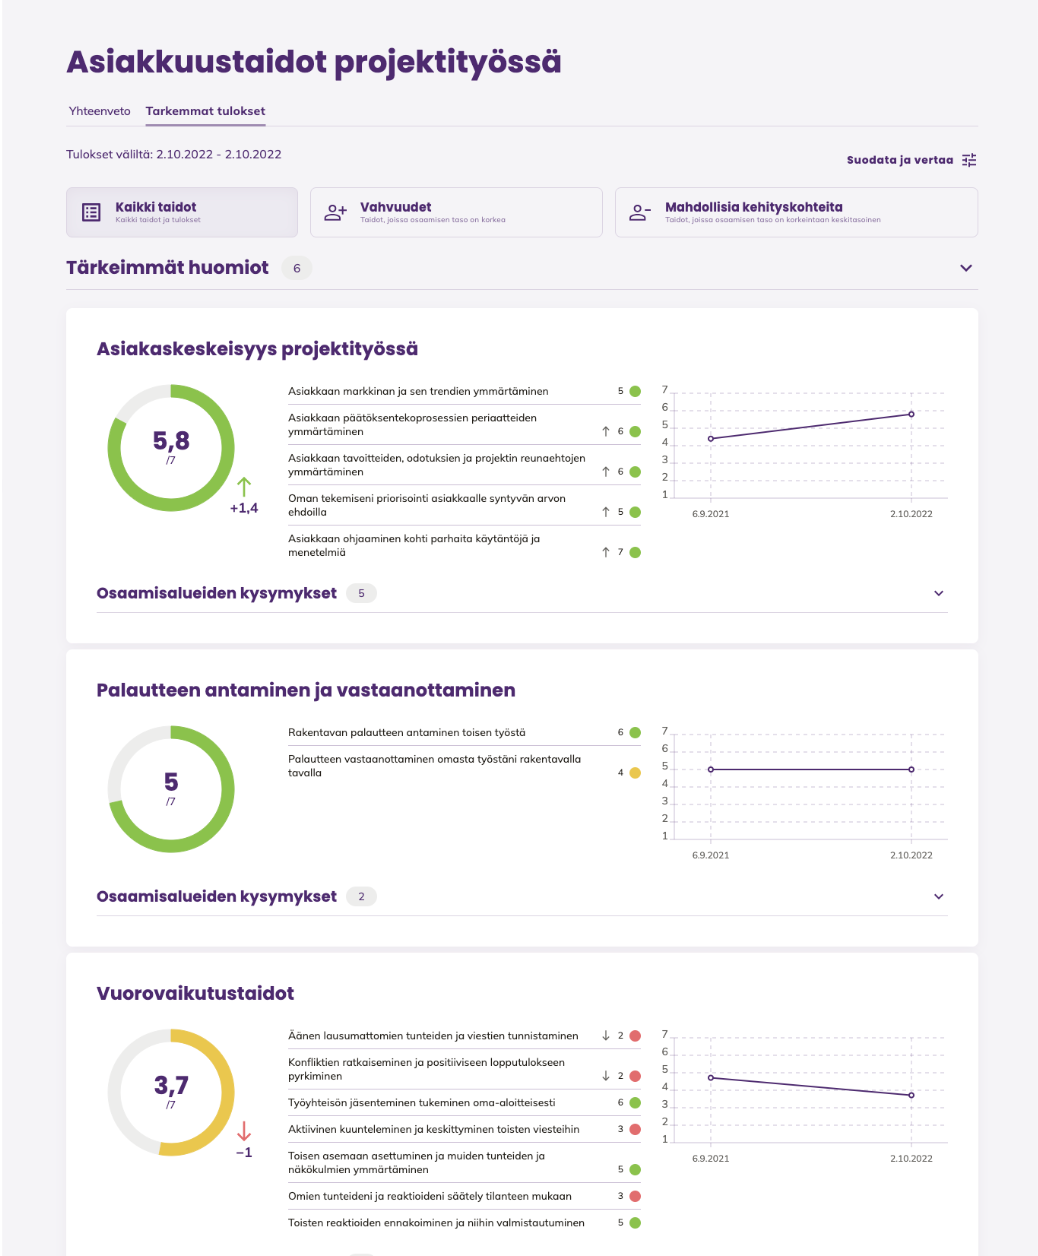This screenshot has width=1038, height=1256.
Task: Click 2.10.2022 point on Vuorovaikutustaidot chart
Action: tap(911, 1095)
